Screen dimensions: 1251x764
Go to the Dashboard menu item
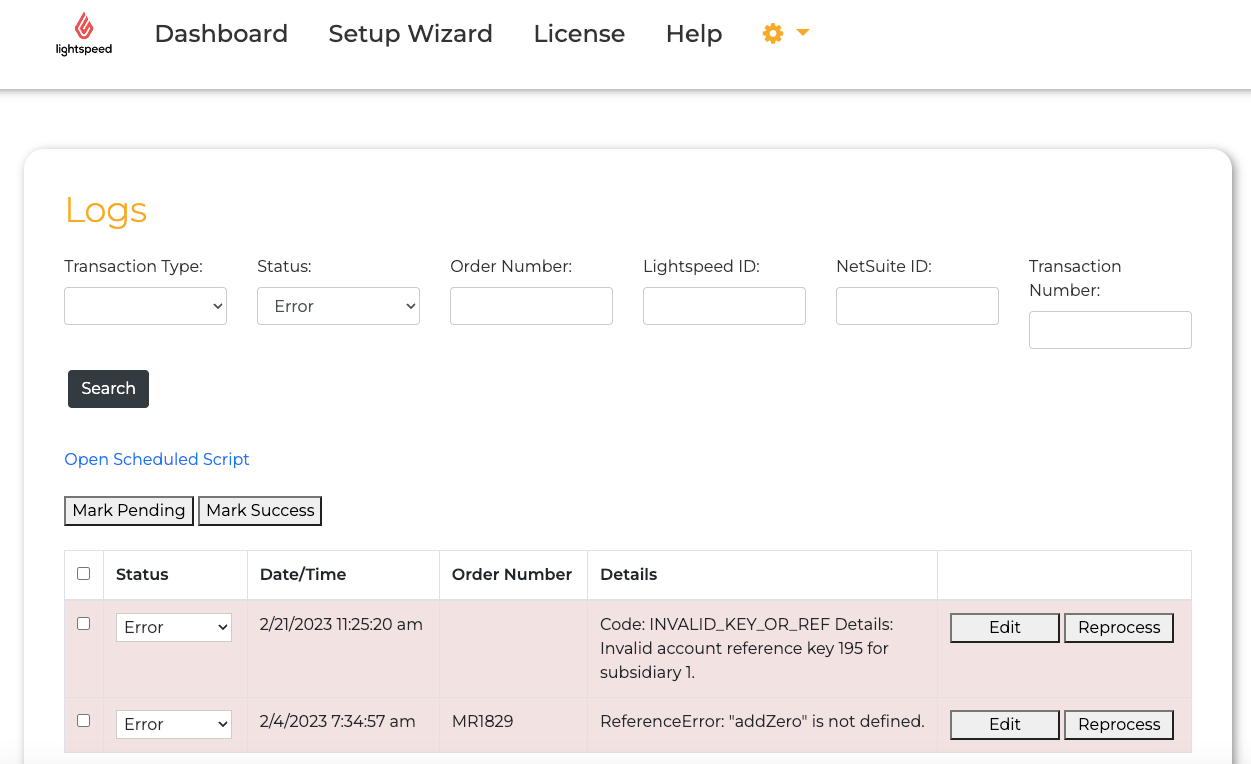[221, 33]
